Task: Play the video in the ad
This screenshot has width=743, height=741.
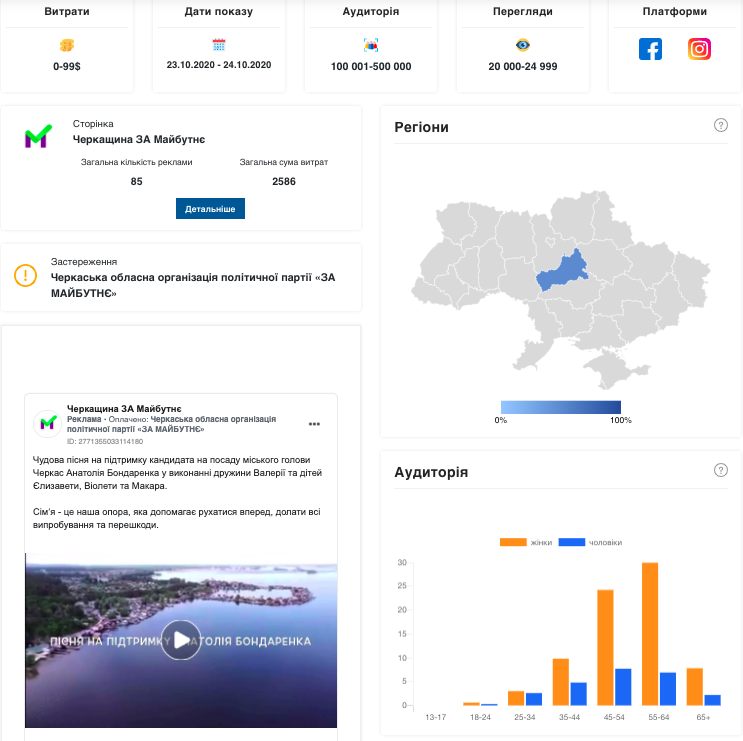Action: pyautogui.click(x=181, y=640)
